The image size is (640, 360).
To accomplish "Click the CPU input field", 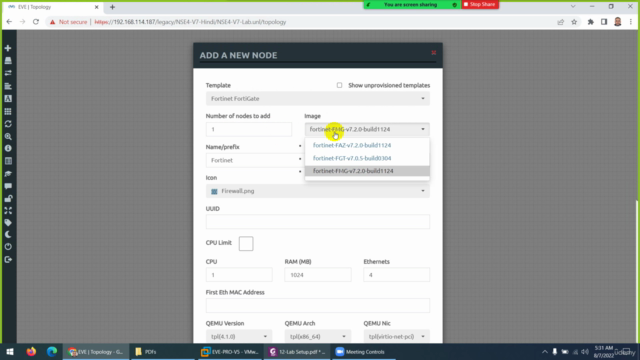I will coord(239,275).
